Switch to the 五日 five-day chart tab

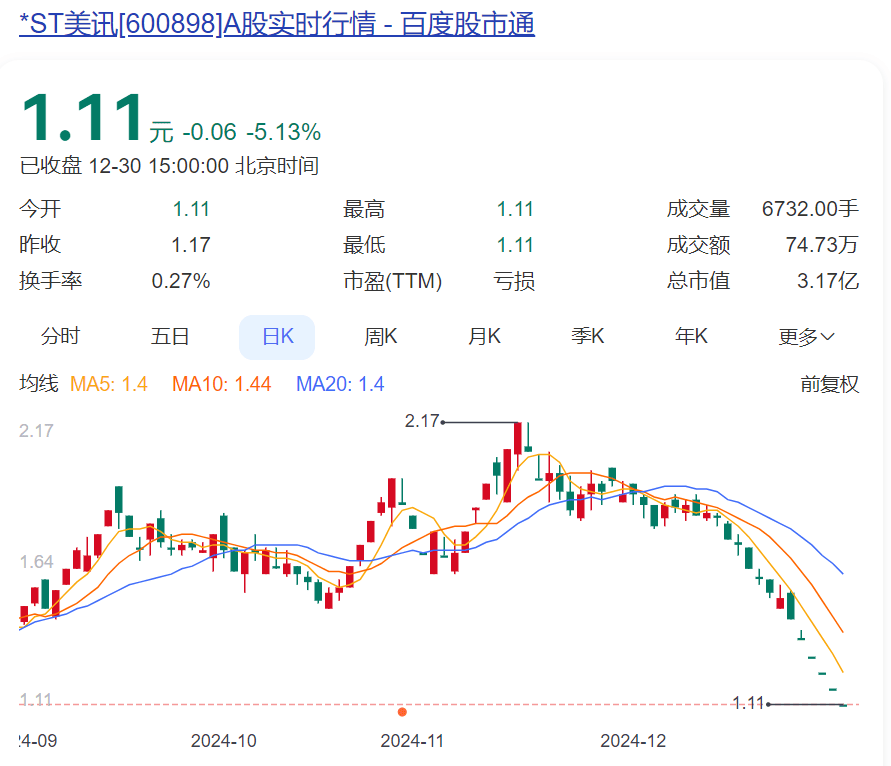pos(170,337)
